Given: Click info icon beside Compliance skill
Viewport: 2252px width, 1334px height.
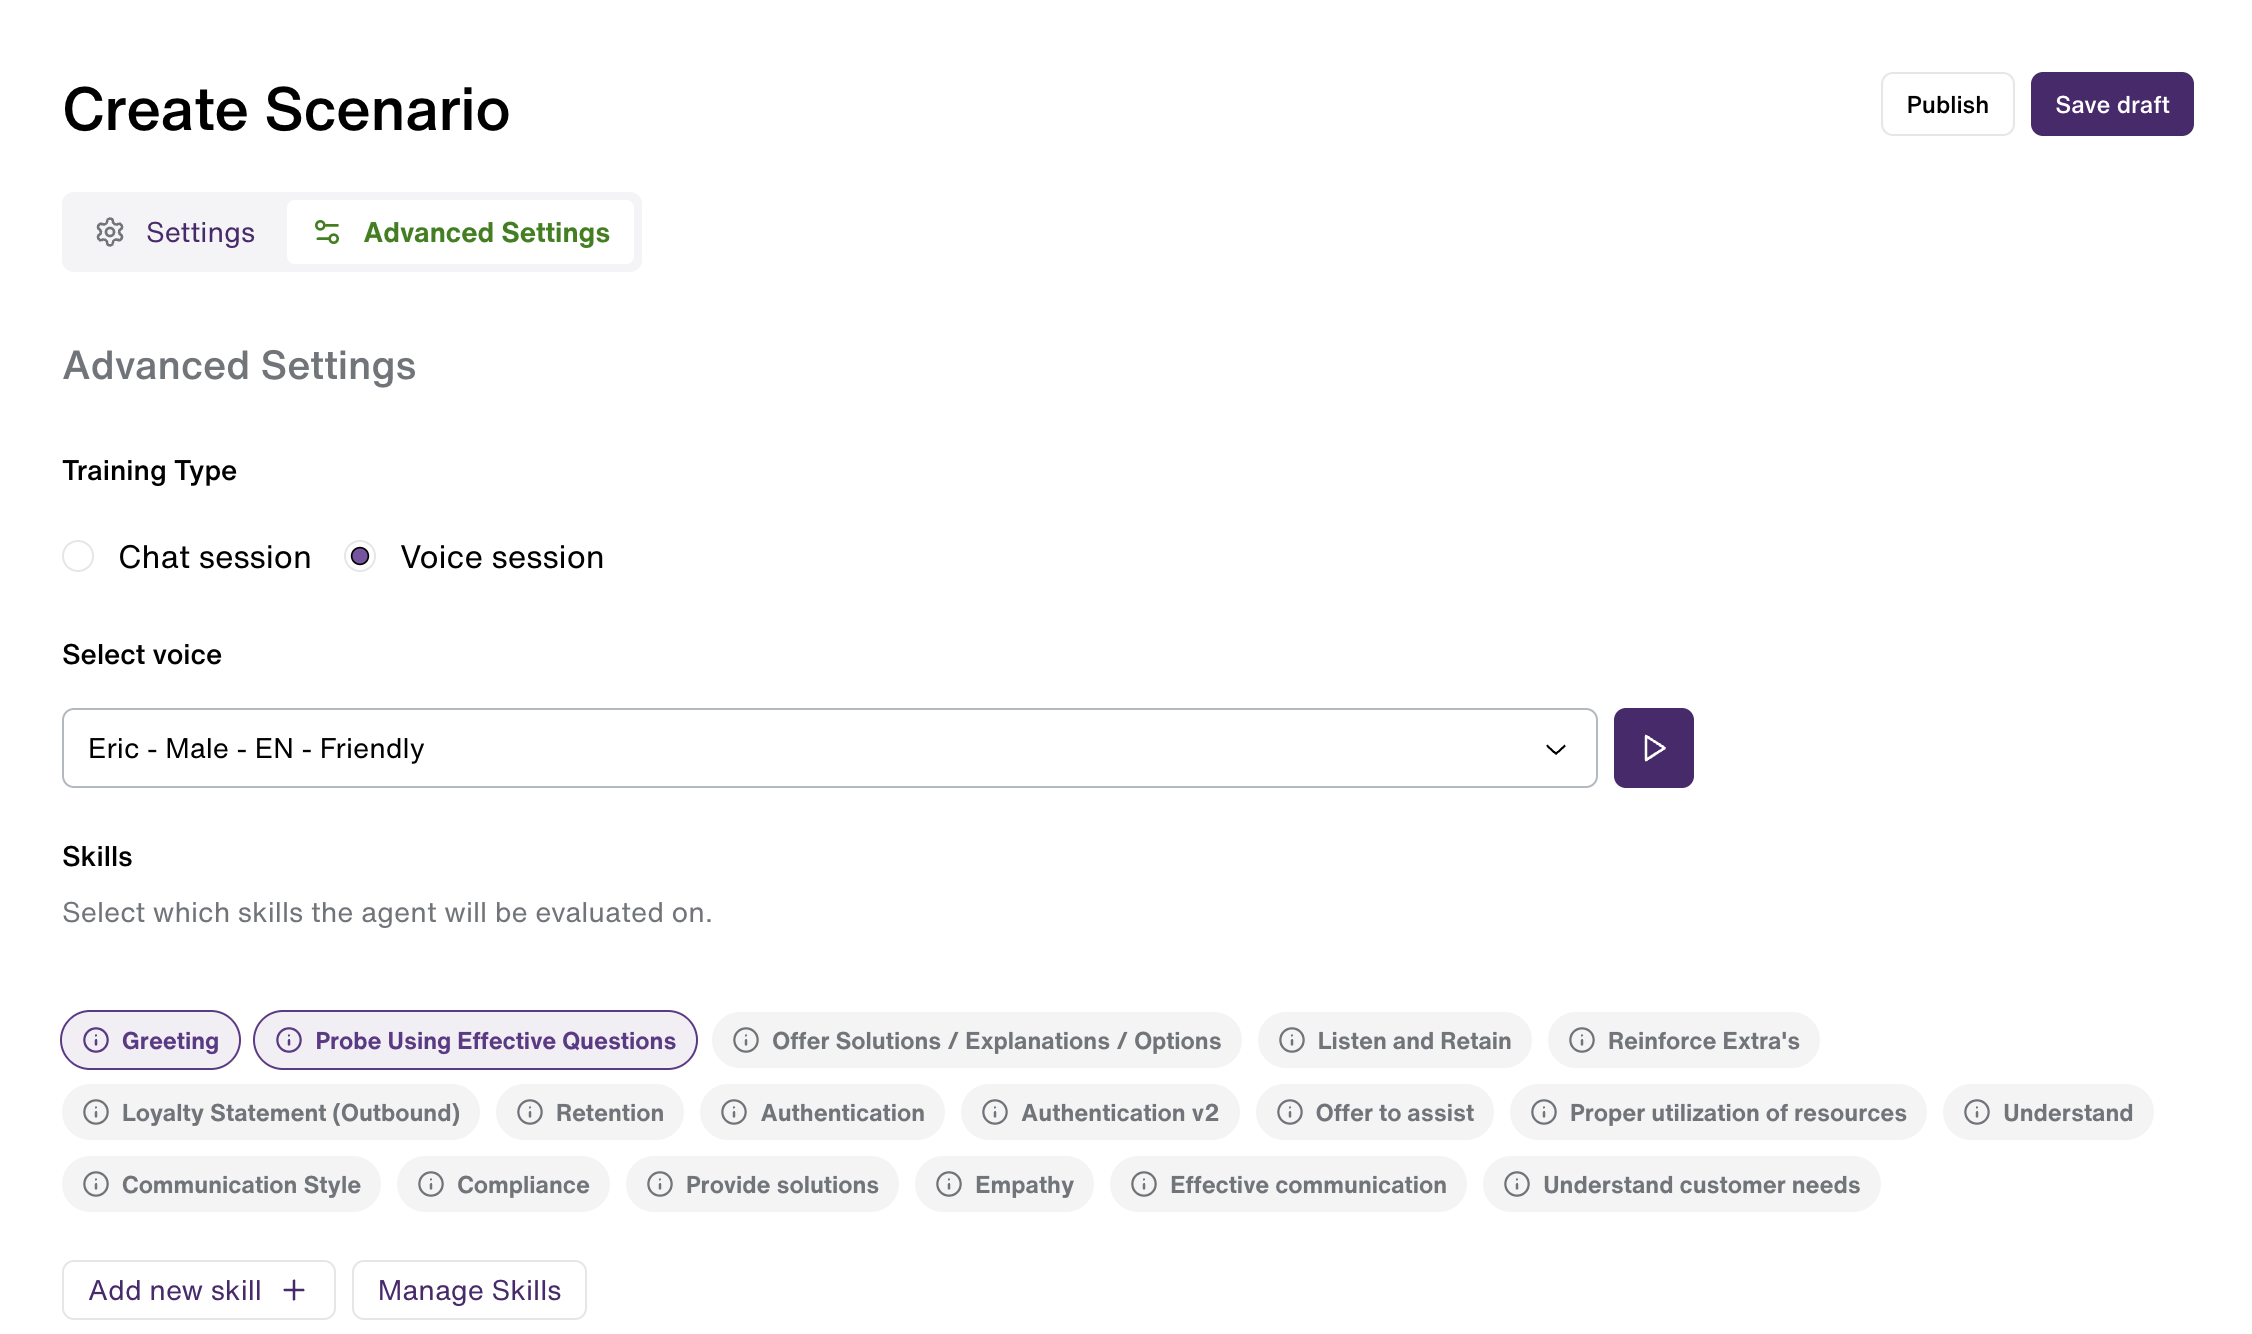Looking at the screenshot, I should pos(431,1184).
